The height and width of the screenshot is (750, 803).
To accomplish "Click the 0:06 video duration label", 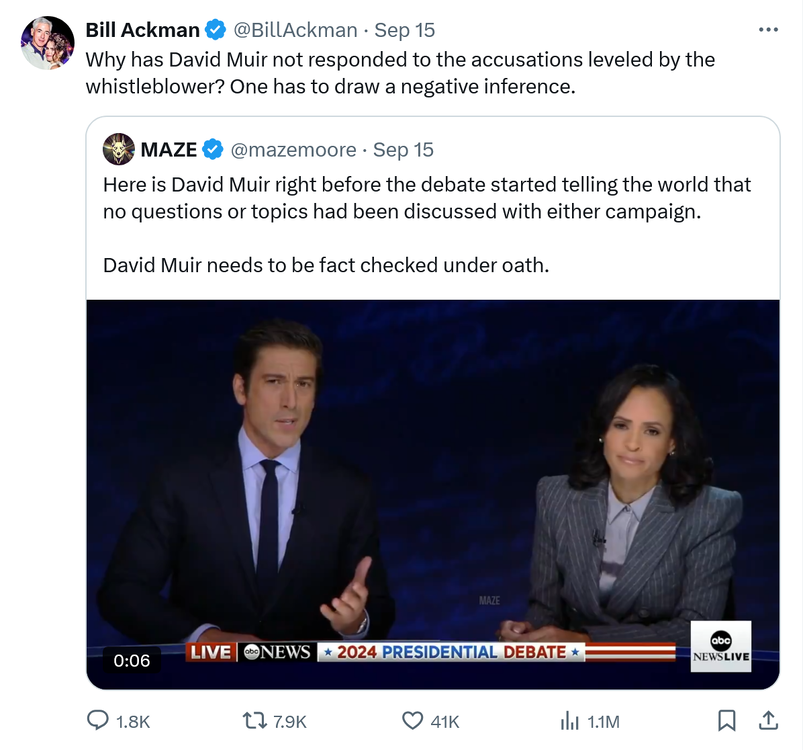I will 132,660.
